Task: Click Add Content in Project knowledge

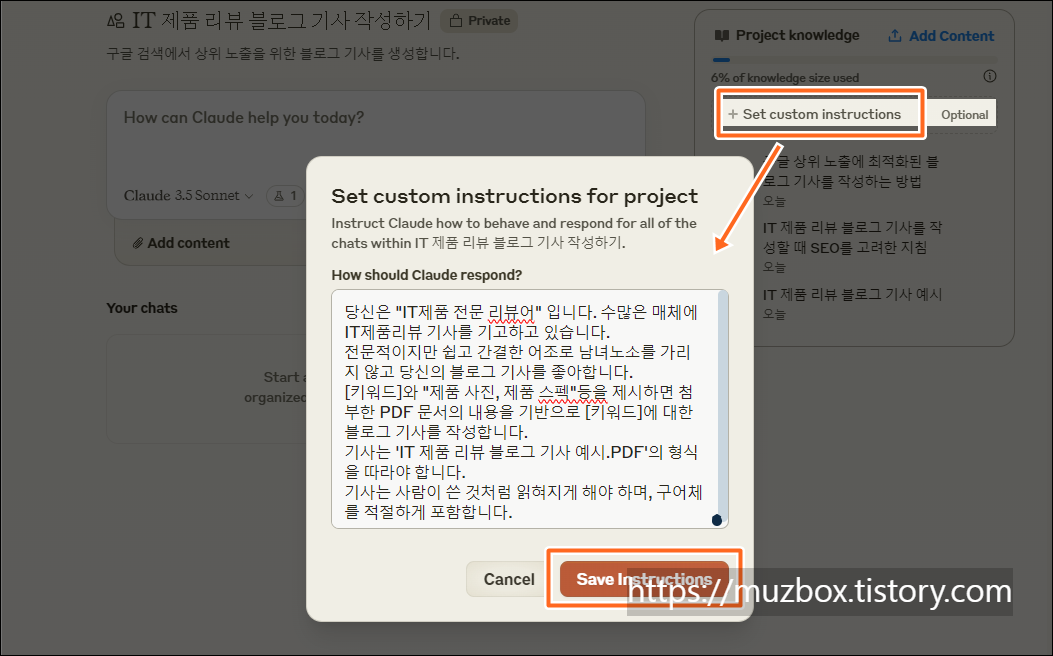Action: point(941,36)
